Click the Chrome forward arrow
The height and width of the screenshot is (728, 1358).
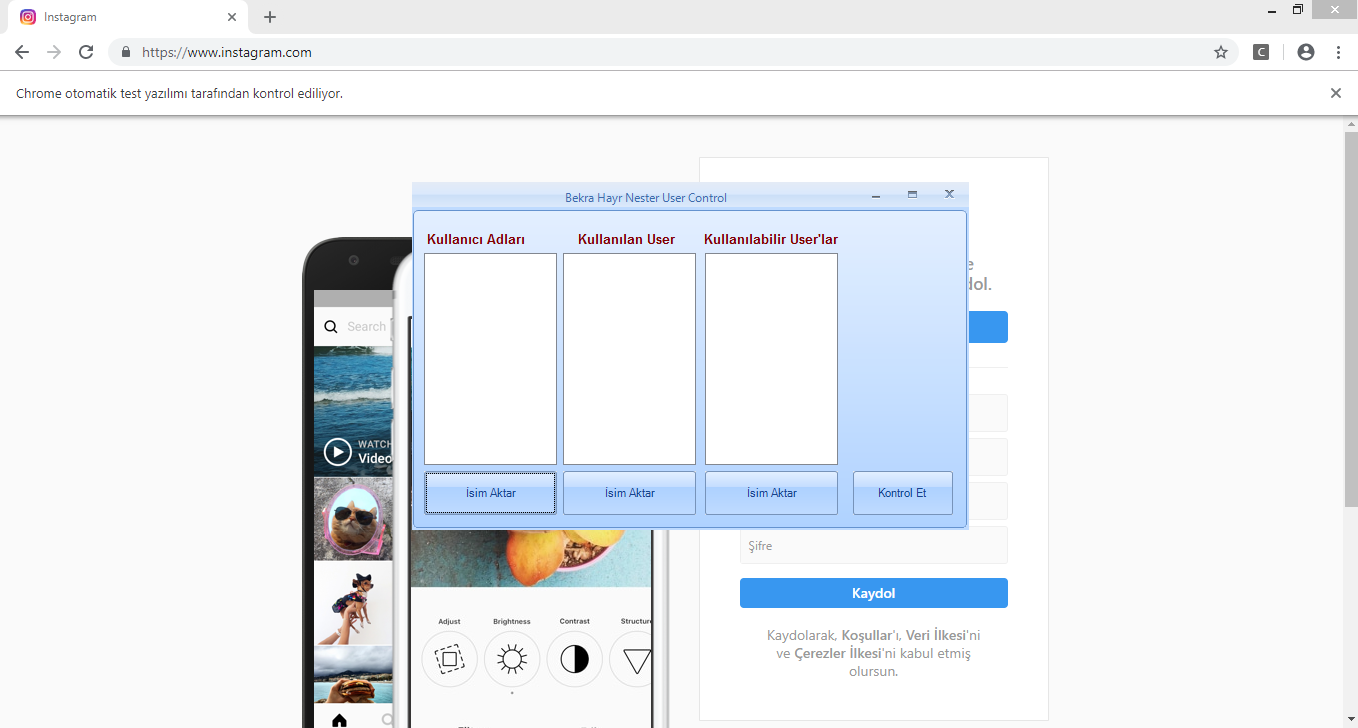click(54, 52)
